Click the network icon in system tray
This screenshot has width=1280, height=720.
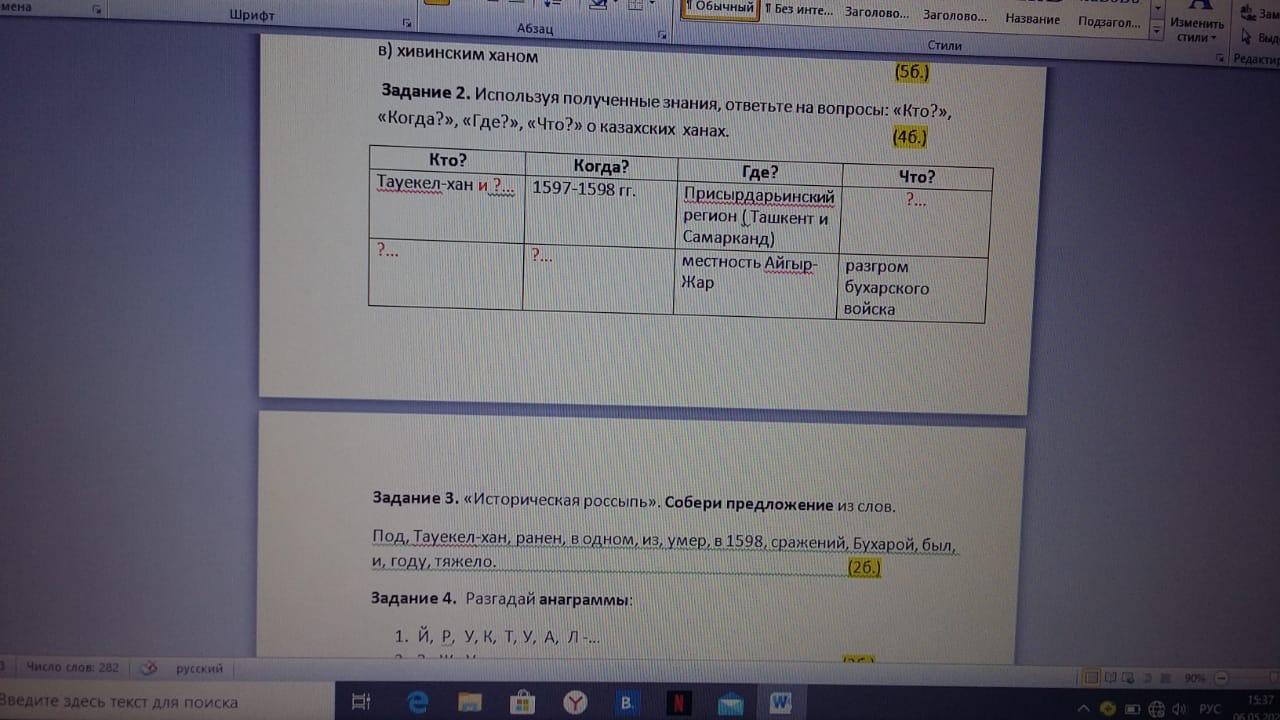point(1155,708)
